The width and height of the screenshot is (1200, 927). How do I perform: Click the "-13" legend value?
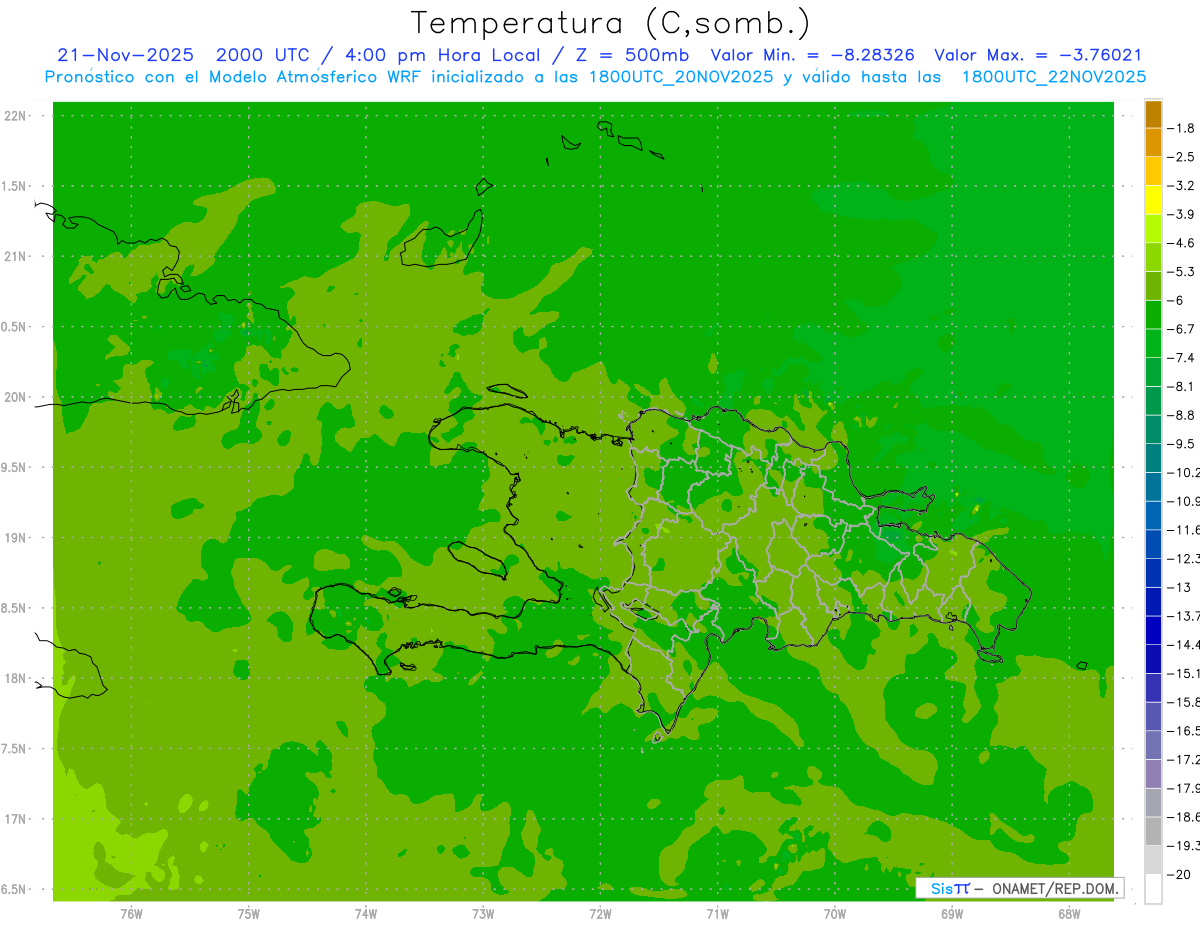pyautogui.click(x=1180, y=587)
